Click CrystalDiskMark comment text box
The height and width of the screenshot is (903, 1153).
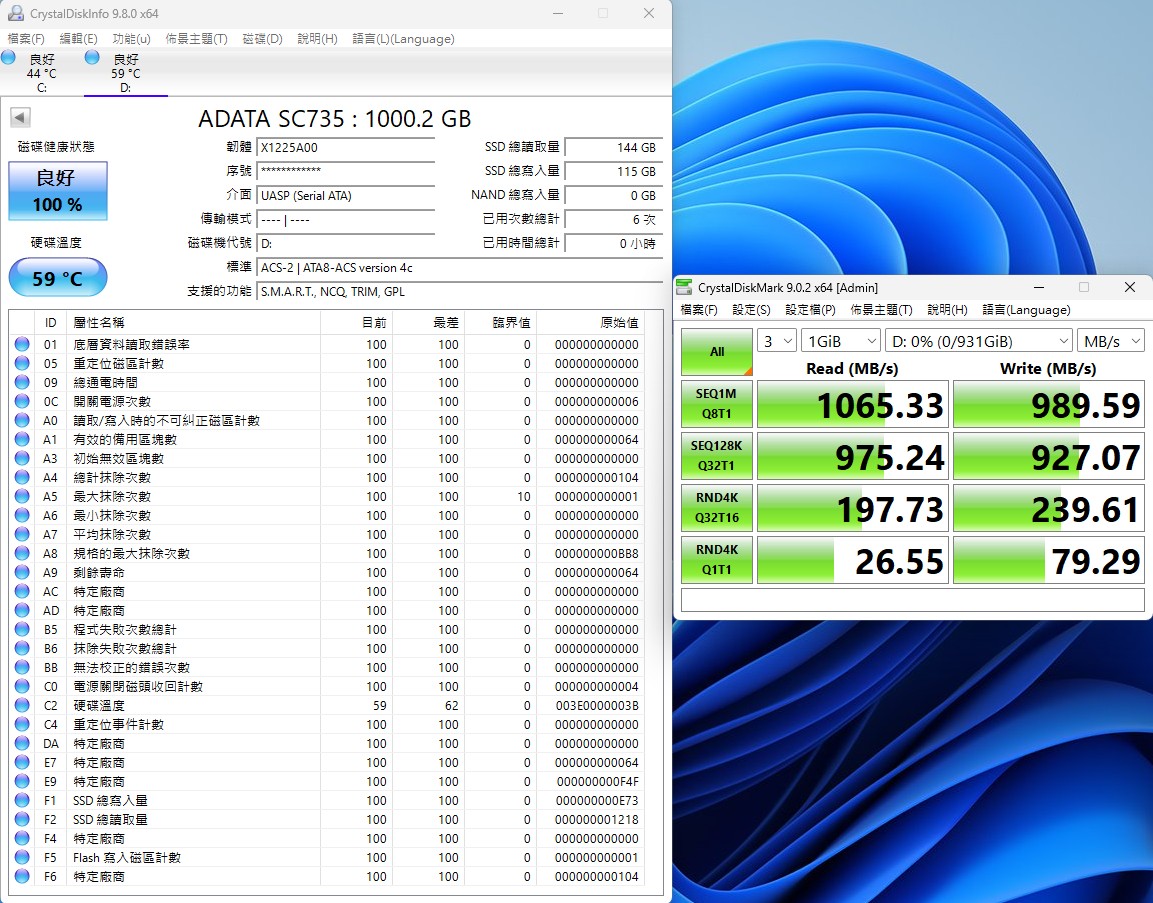pyautogui.click(x=913, y=600)
